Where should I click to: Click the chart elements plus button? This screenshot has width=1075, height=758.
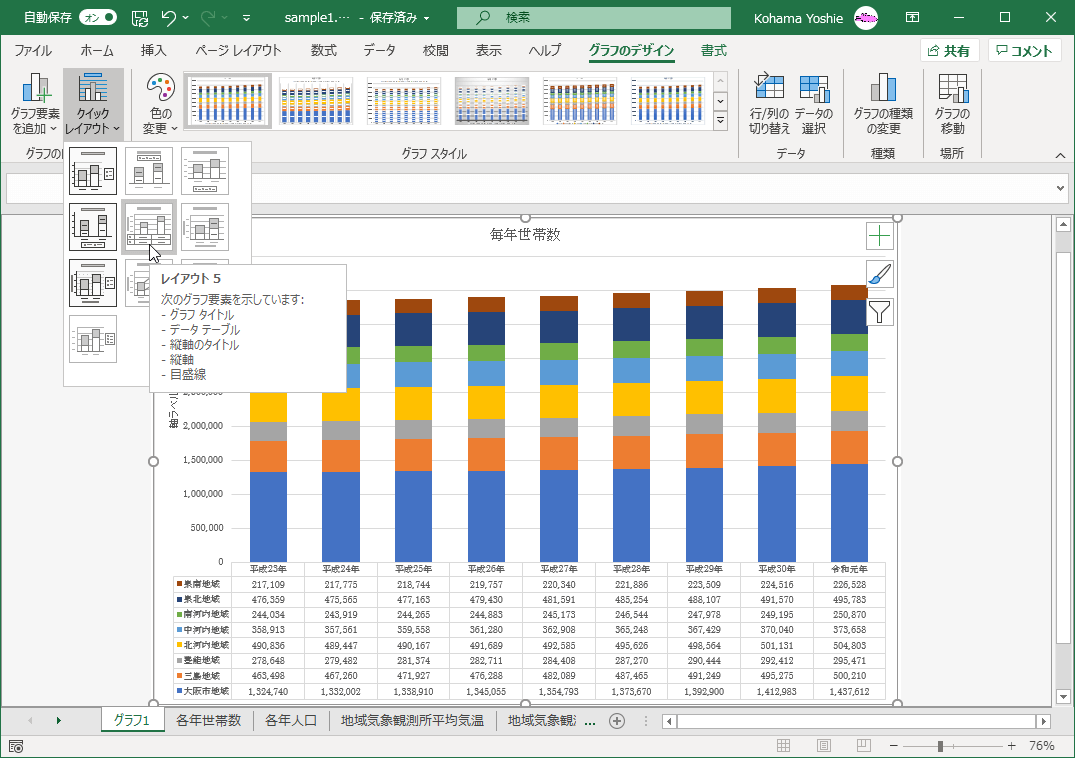pyautogui.click(x=879, y=236)
